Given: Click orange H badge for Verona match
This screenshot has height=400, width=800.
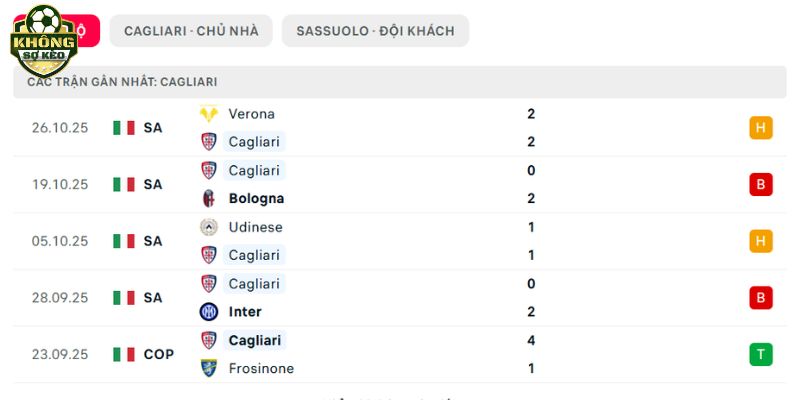Looking at the screenshot, I should pos(761,128).
